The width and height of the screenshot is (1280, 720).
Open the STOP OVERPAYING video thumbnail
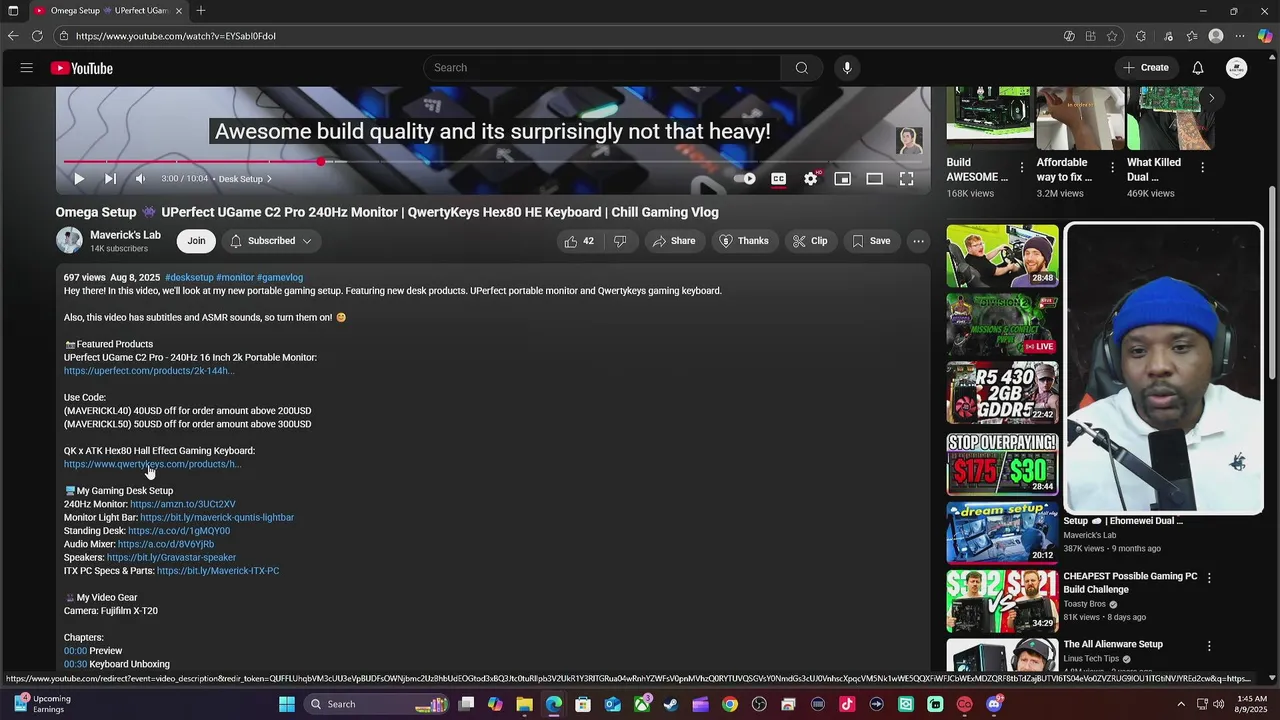pyautogui.click(x=1002, y=464)
